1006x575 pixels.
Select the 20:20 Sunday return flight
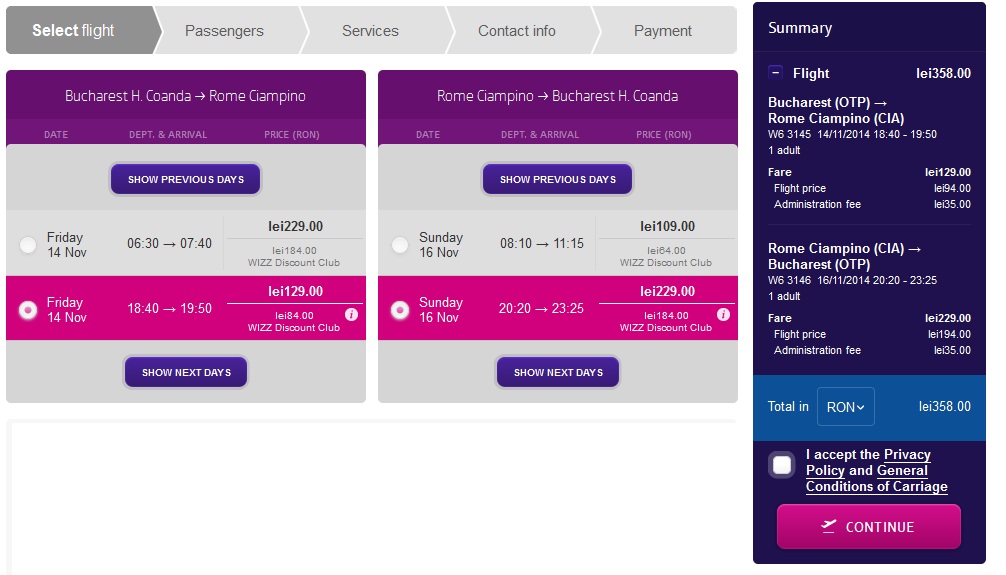tap(400, 310)
